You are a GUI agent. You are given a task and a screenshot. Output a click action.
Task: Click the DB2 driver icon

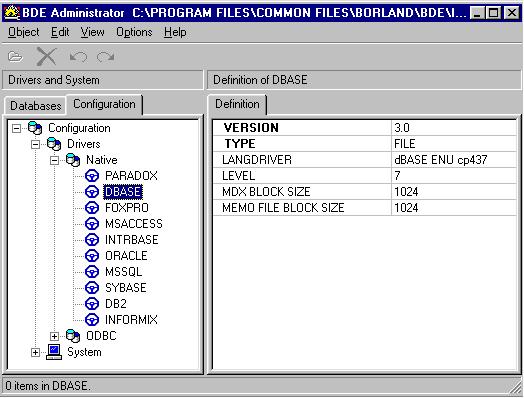[x=92, y=304]
